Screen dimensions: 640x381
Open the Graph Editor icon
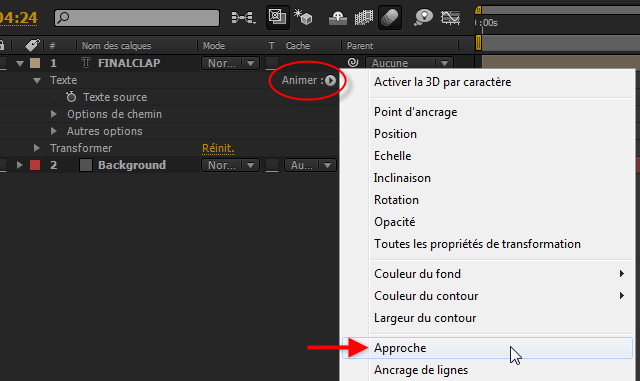pyautogui.click(x=450, y=18)
